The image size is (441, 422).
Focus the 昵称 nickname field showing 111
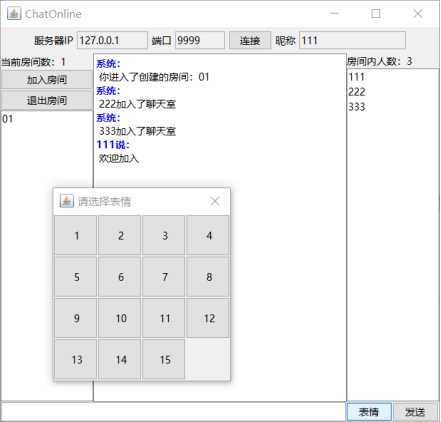[352, 40]
